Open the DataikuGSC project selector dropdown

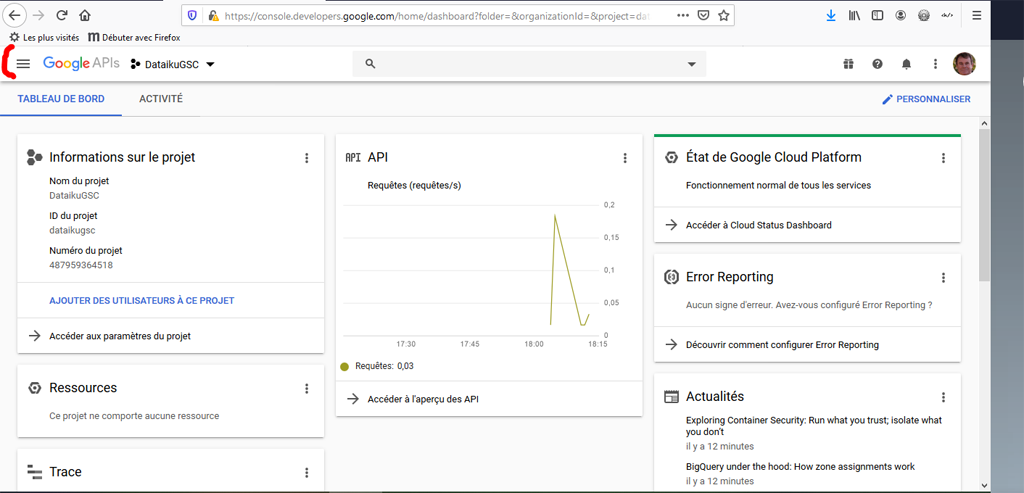(173, 64)
